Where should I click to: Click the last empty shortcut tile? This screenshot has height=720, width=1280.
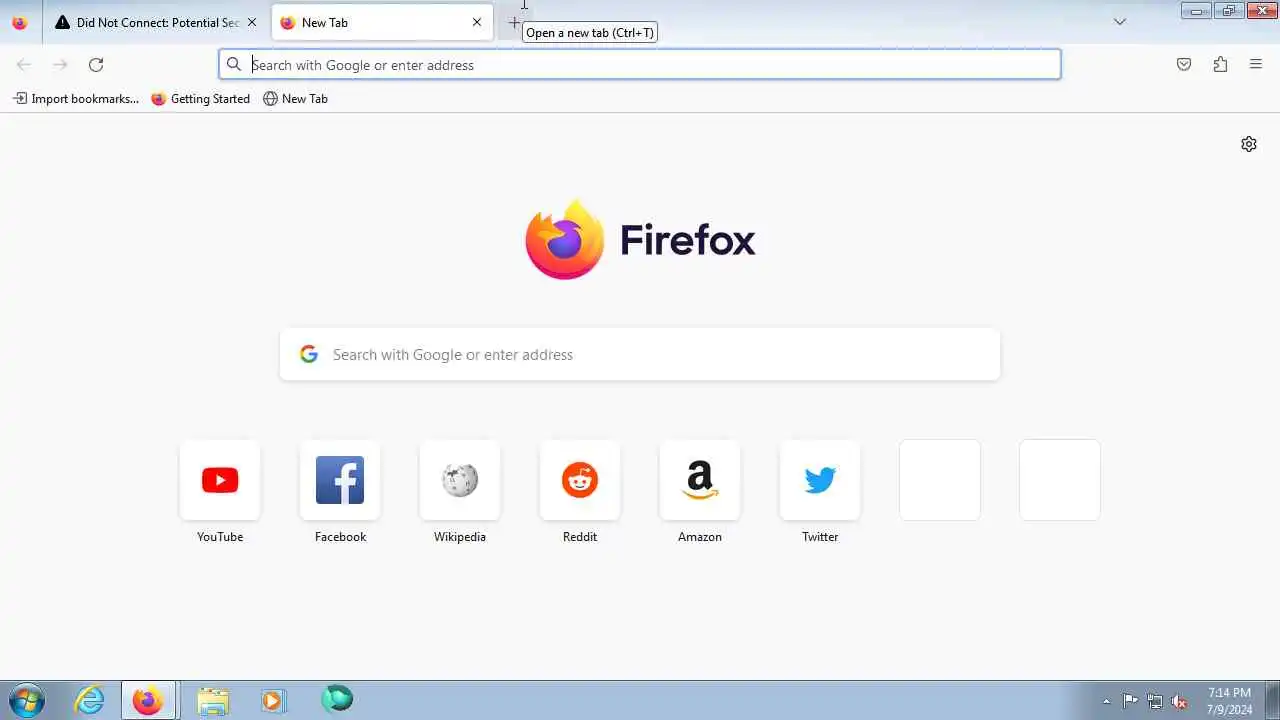click(1060, 480)
